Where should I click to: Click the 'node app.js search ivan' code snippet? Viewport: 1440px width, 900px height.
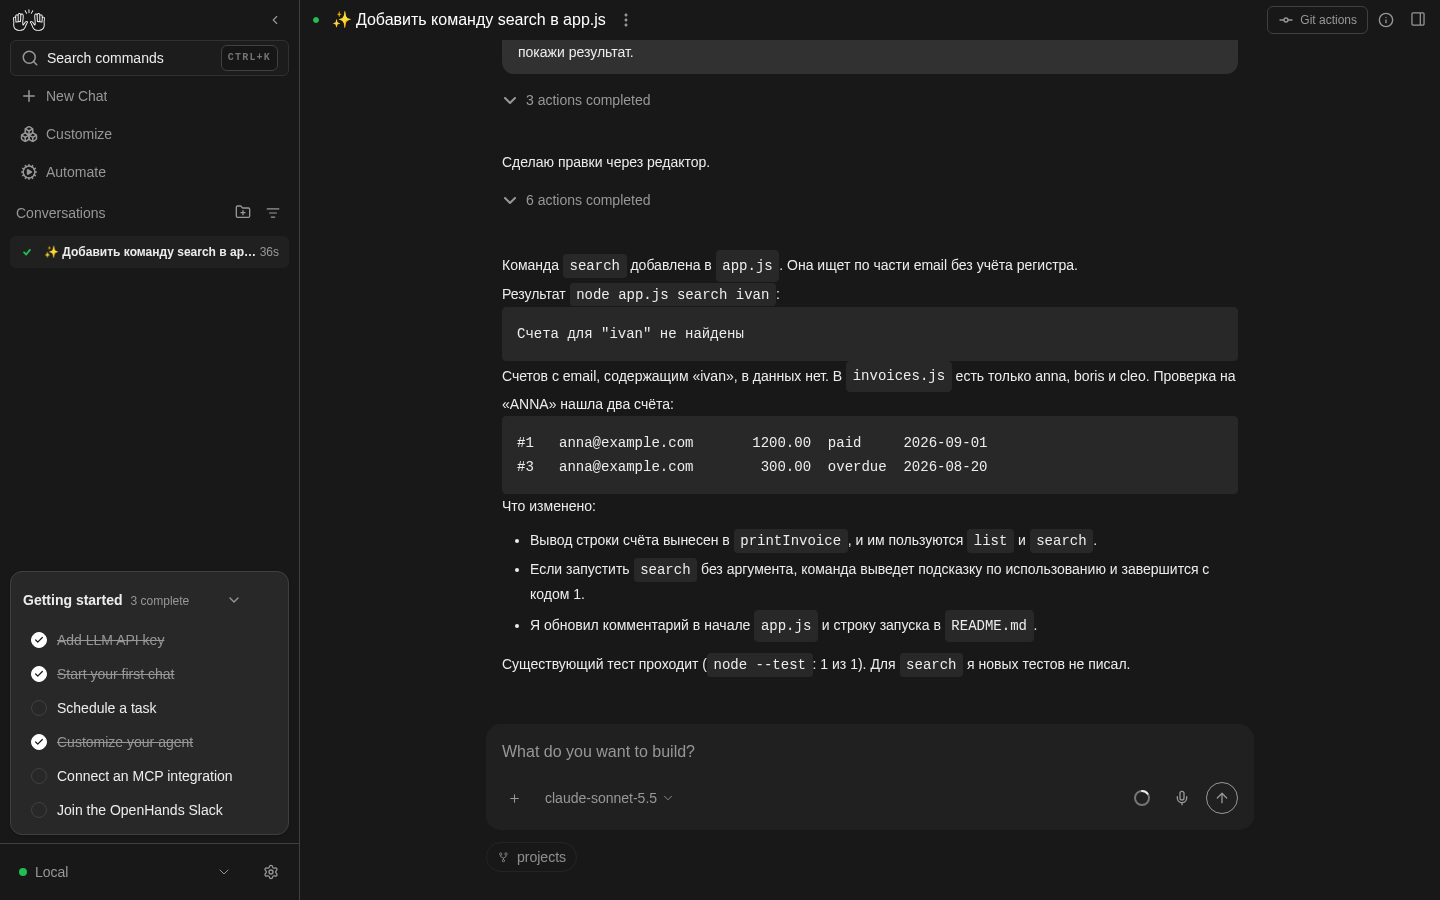[673, 295]
